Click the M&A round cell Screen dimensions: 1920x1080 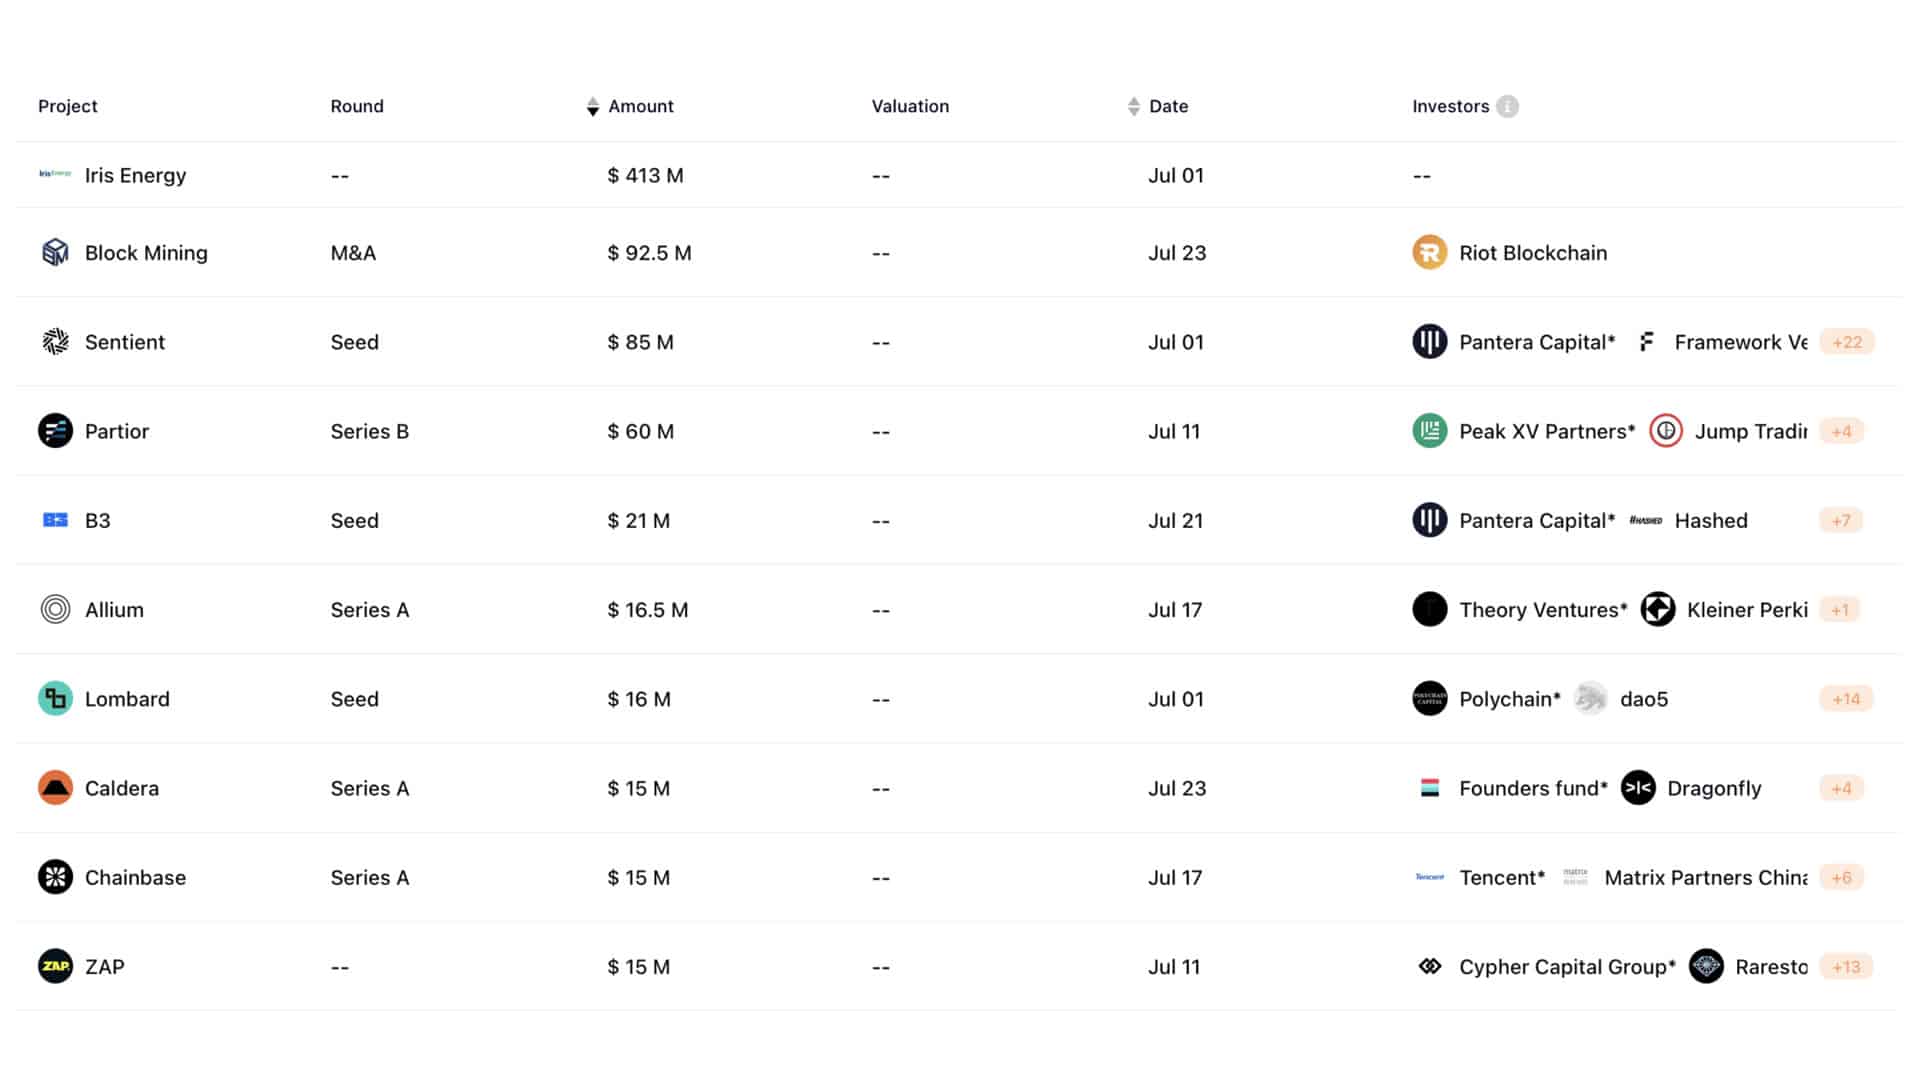point(353,253)
